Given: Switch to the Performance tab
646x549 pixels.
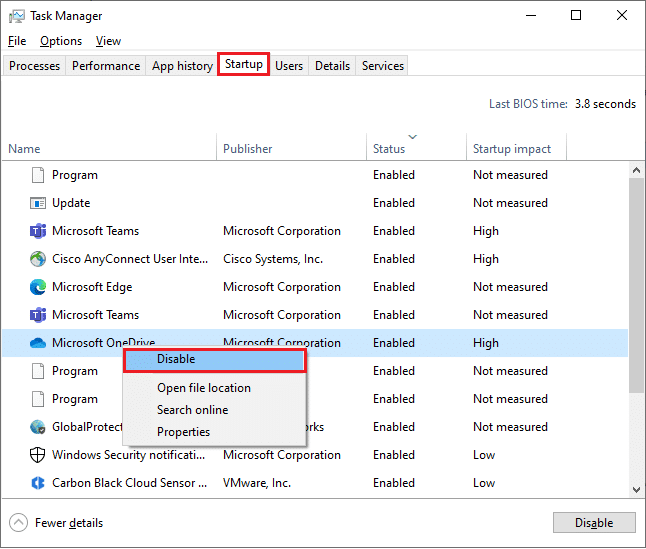Looking at the screenshot, I should [x=106, y=66].
